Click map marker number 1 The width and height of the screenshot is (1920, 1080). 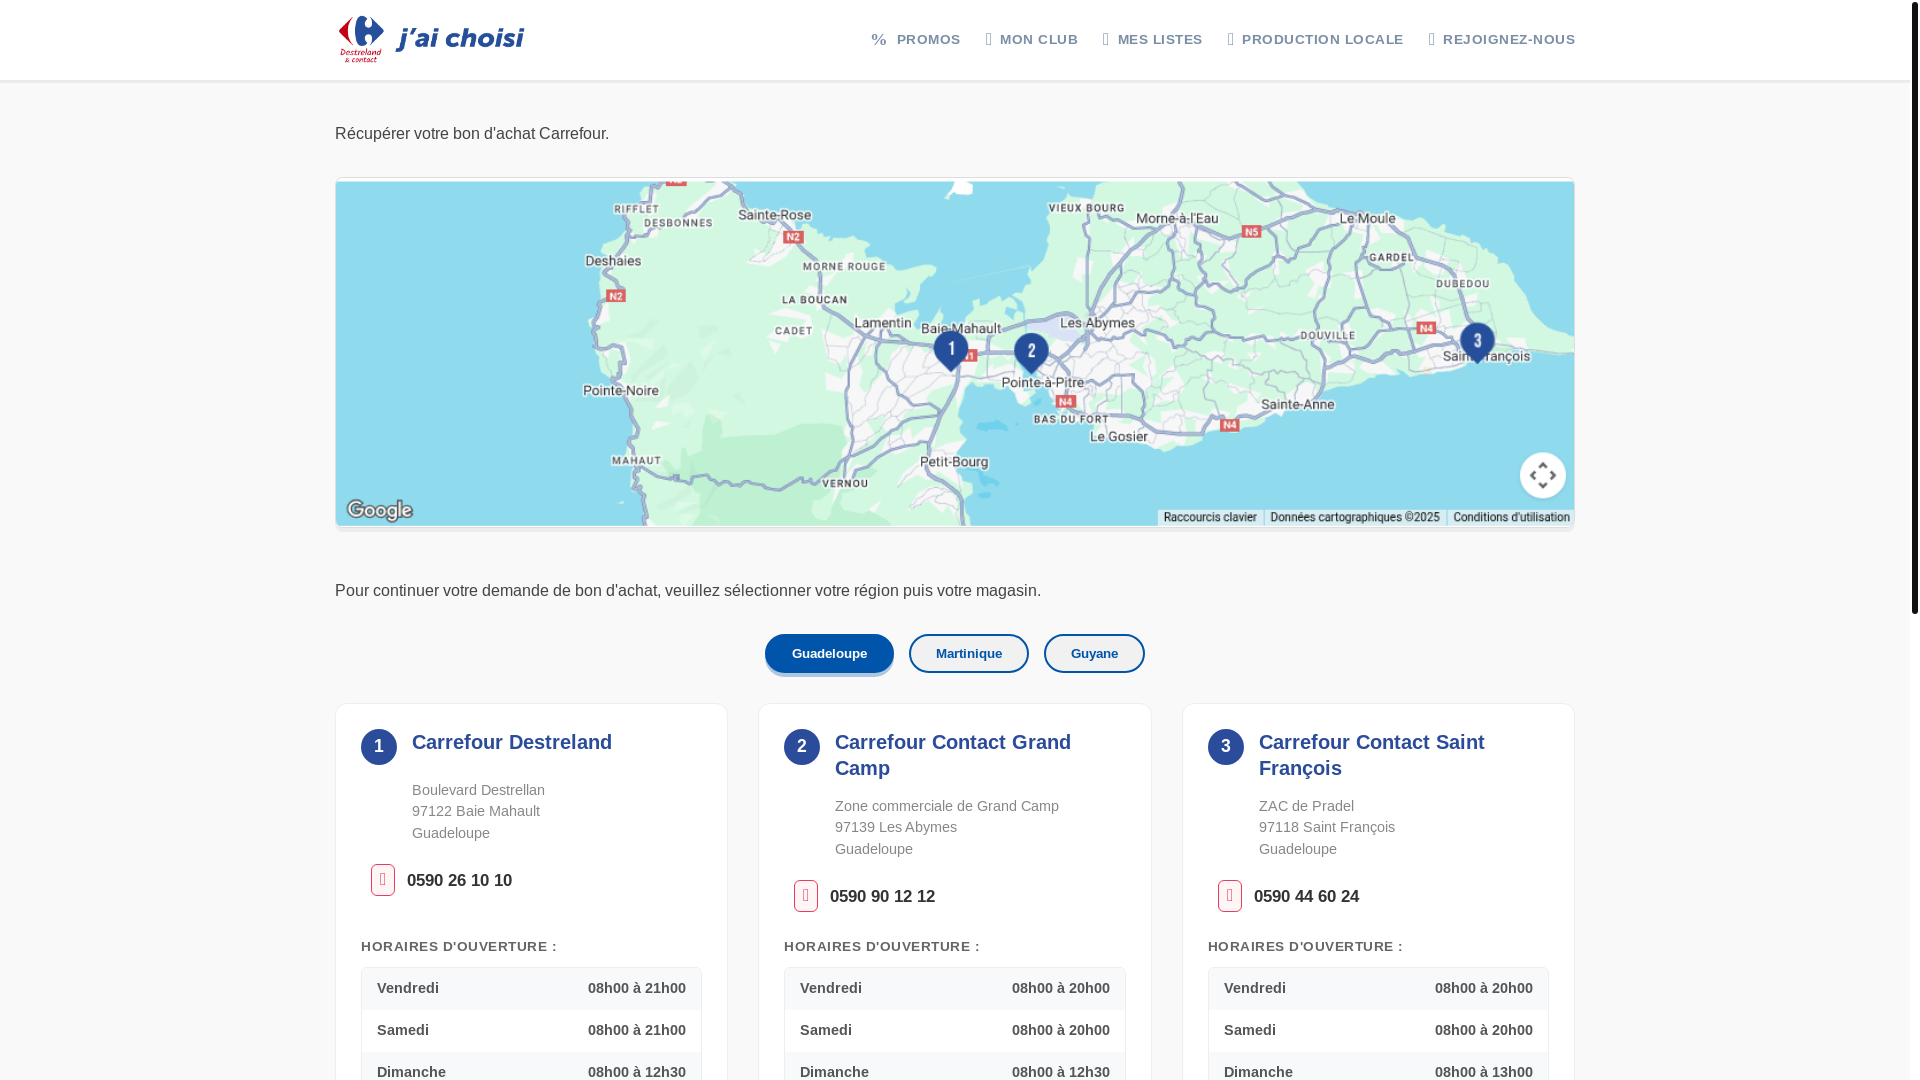coord(950,351)
